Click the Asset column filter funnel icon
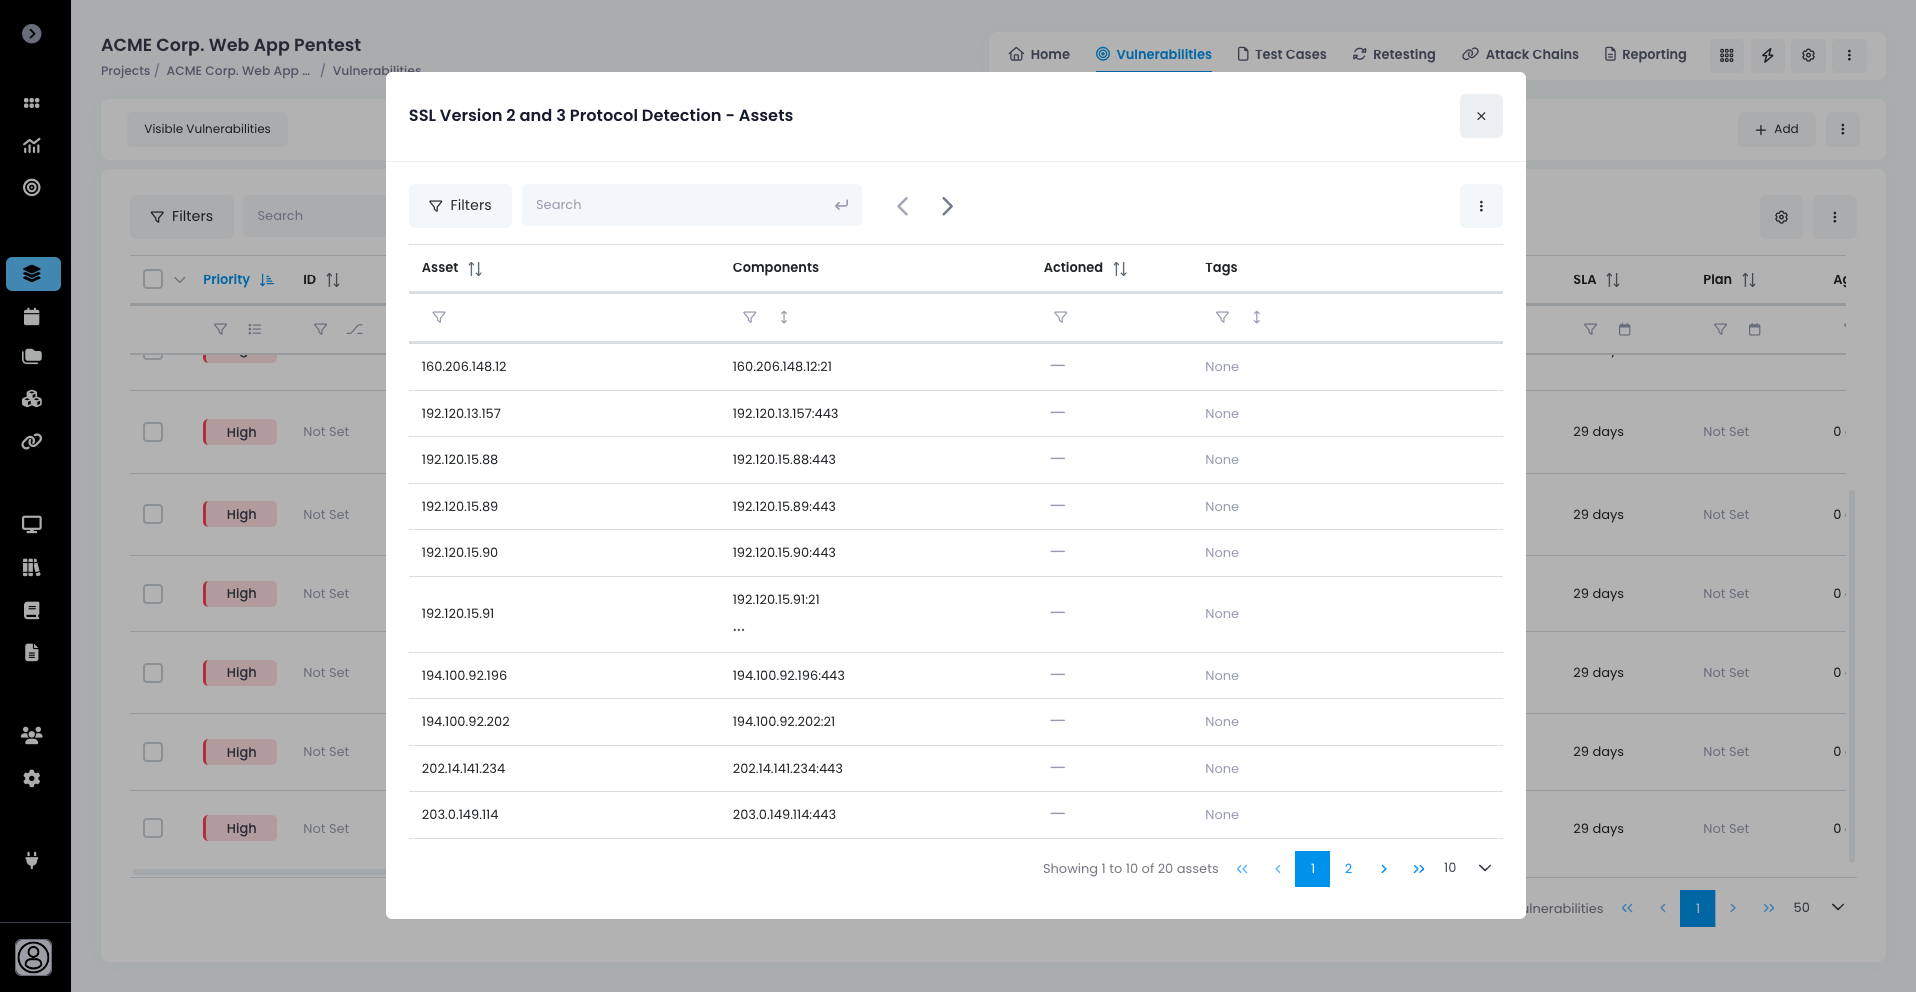This screenshot has height=992, width=1916. (438, 317)
